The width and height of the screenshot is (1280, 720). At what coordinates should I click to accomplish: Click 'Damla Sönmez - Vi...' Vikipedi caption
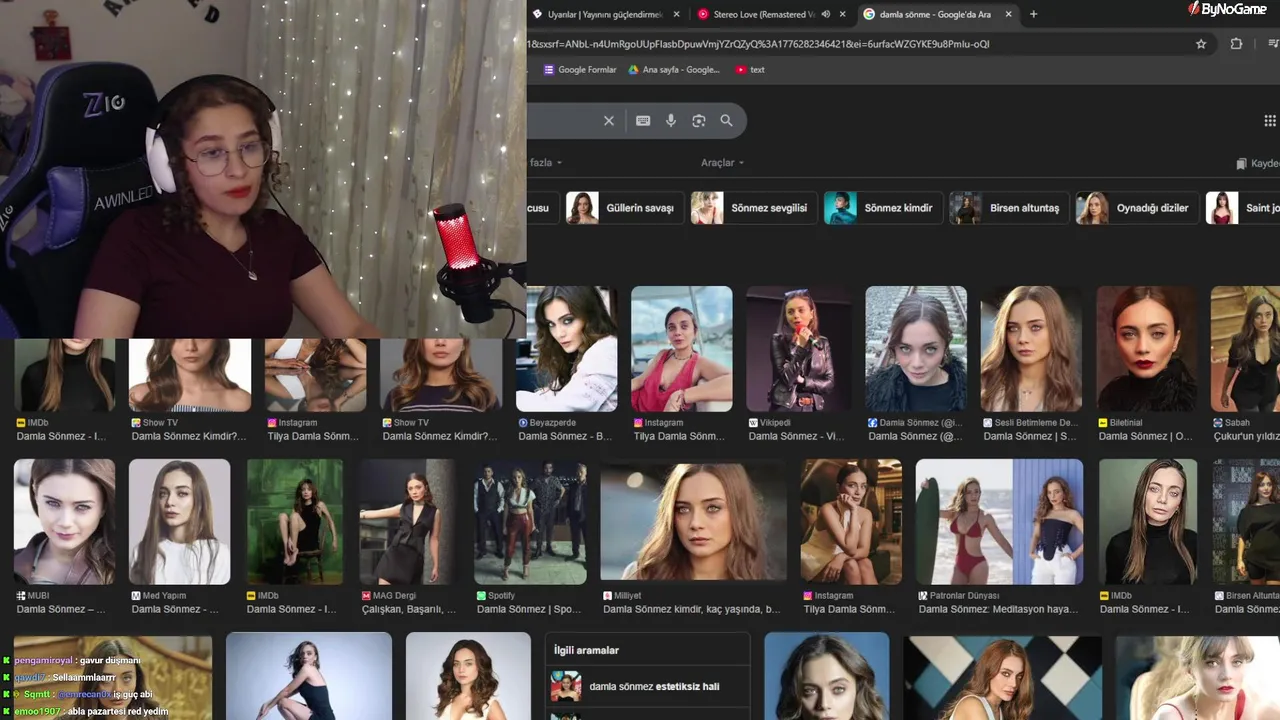[x=798, y=436]
